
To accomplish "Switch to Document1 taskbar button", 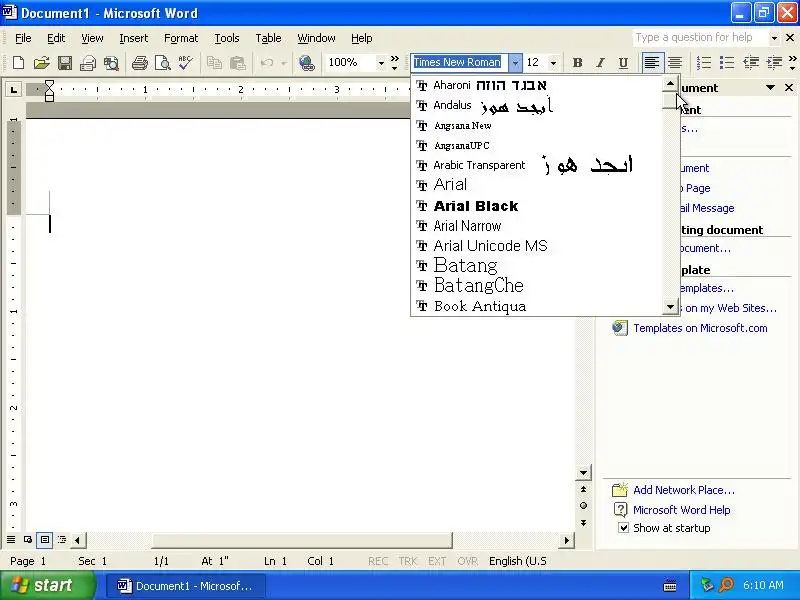I will click(x=186, y=586).
